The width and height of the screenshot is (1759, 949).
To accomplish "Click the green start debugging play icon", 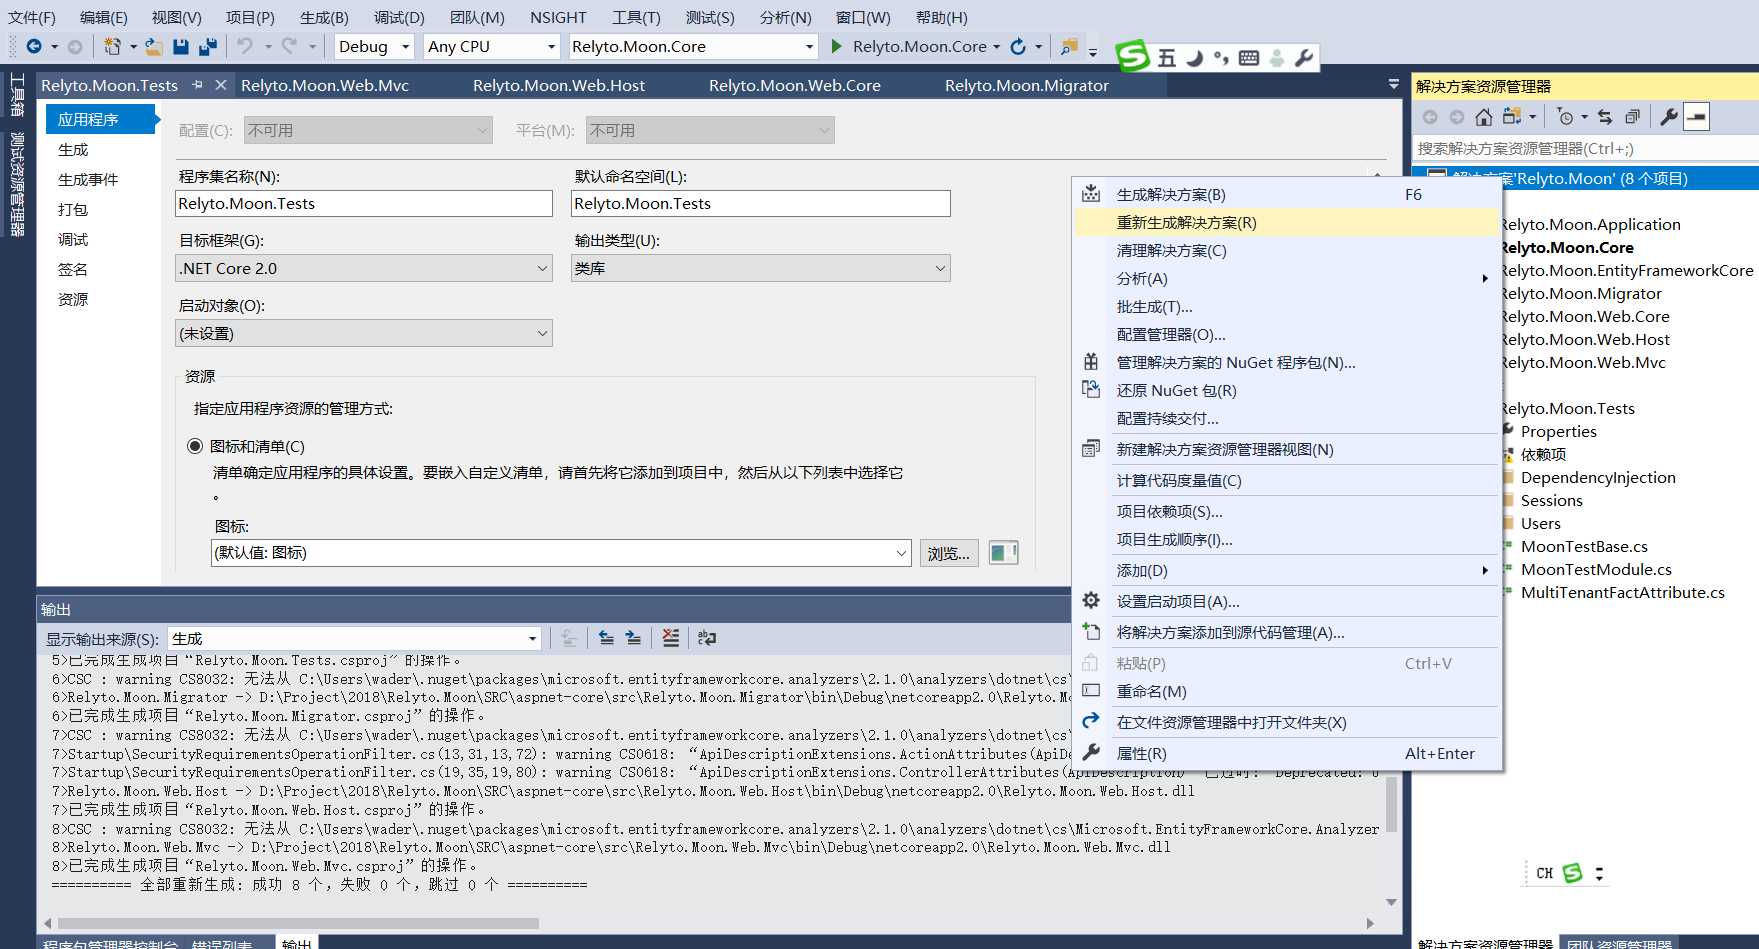I will (837, 46).
